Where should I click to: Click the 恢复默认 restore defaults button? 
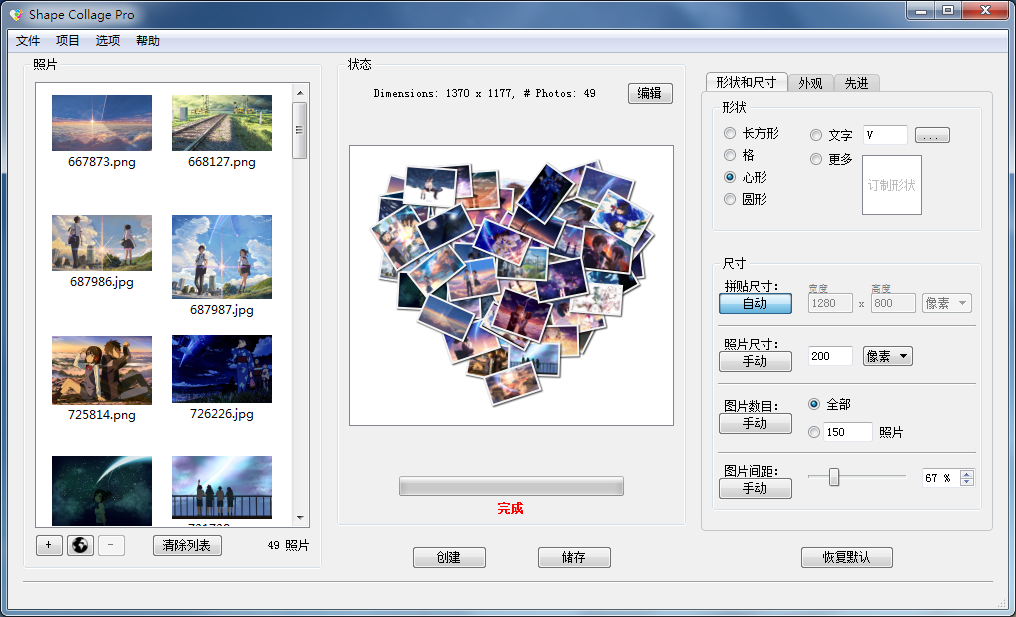[847, 557]
